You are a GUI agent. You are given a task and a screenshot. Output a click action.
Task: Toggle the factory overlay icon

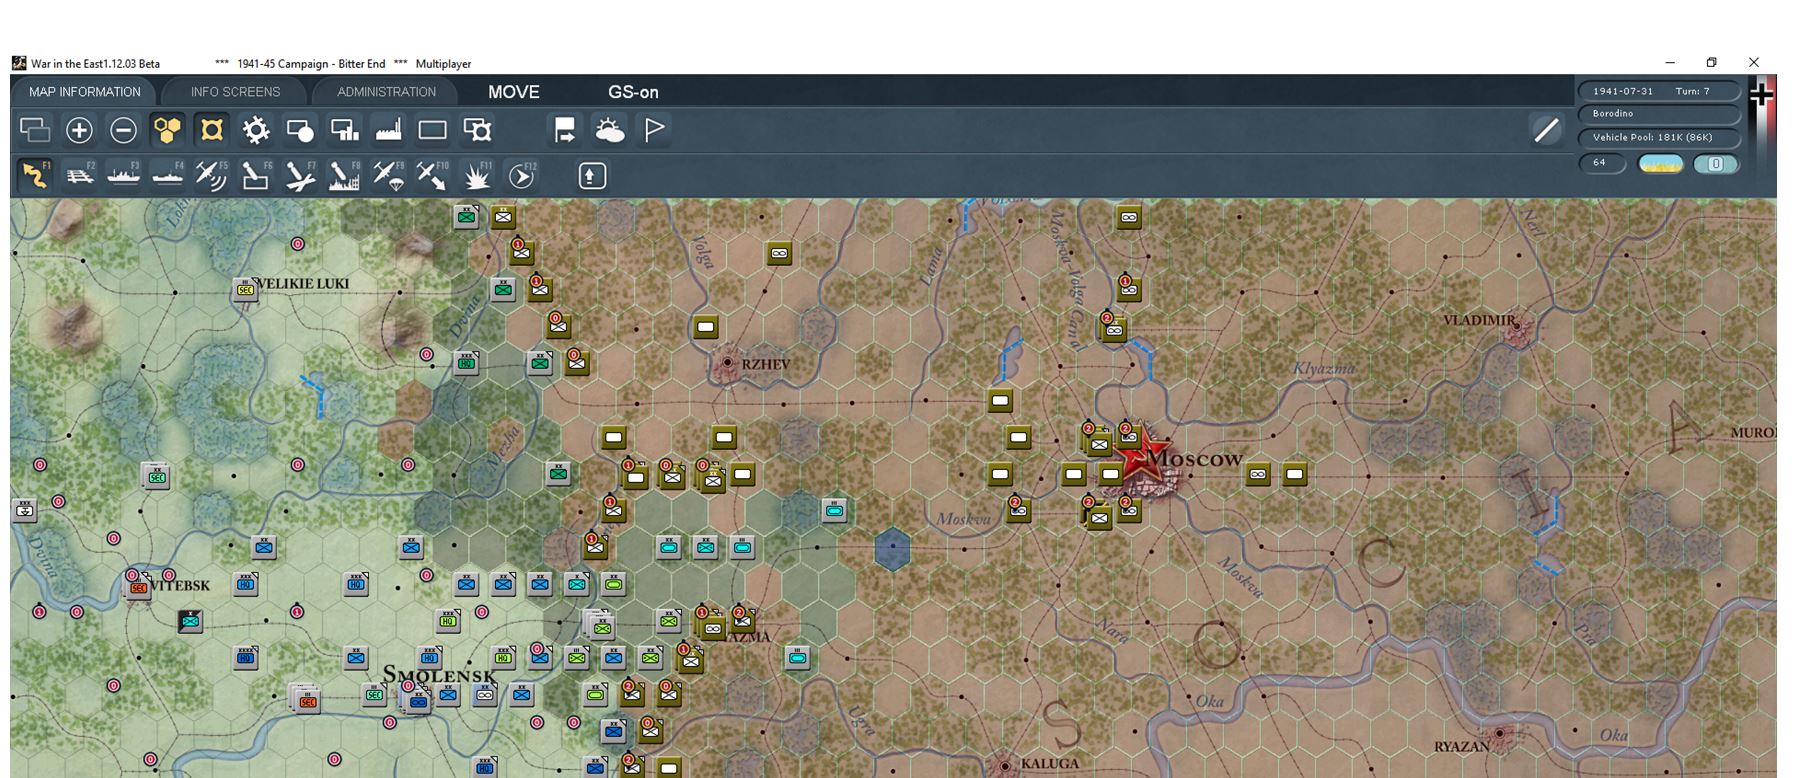[388, 130]
